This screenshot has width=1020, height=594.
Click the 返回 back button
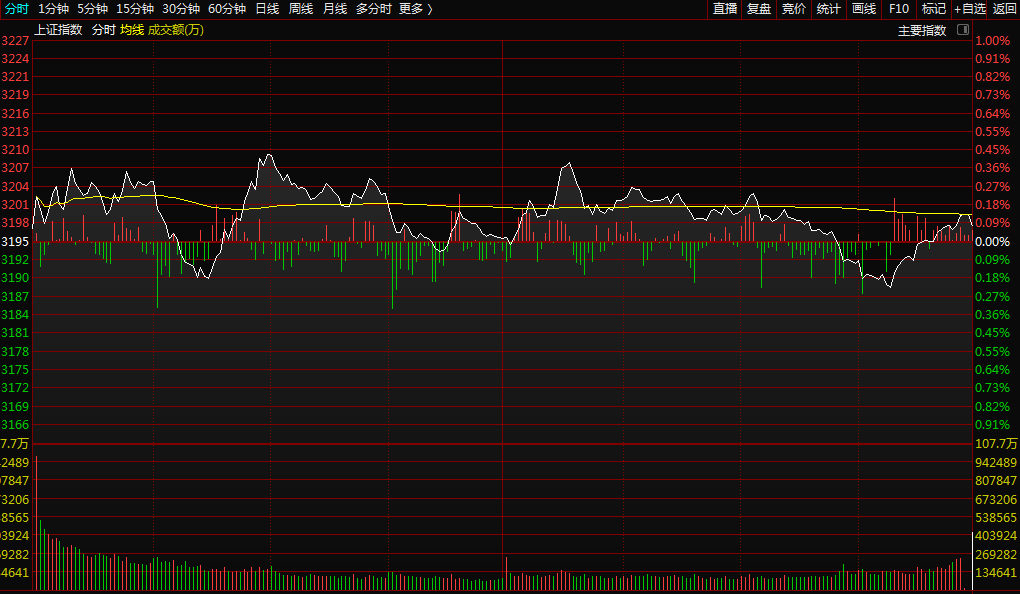1004,9
